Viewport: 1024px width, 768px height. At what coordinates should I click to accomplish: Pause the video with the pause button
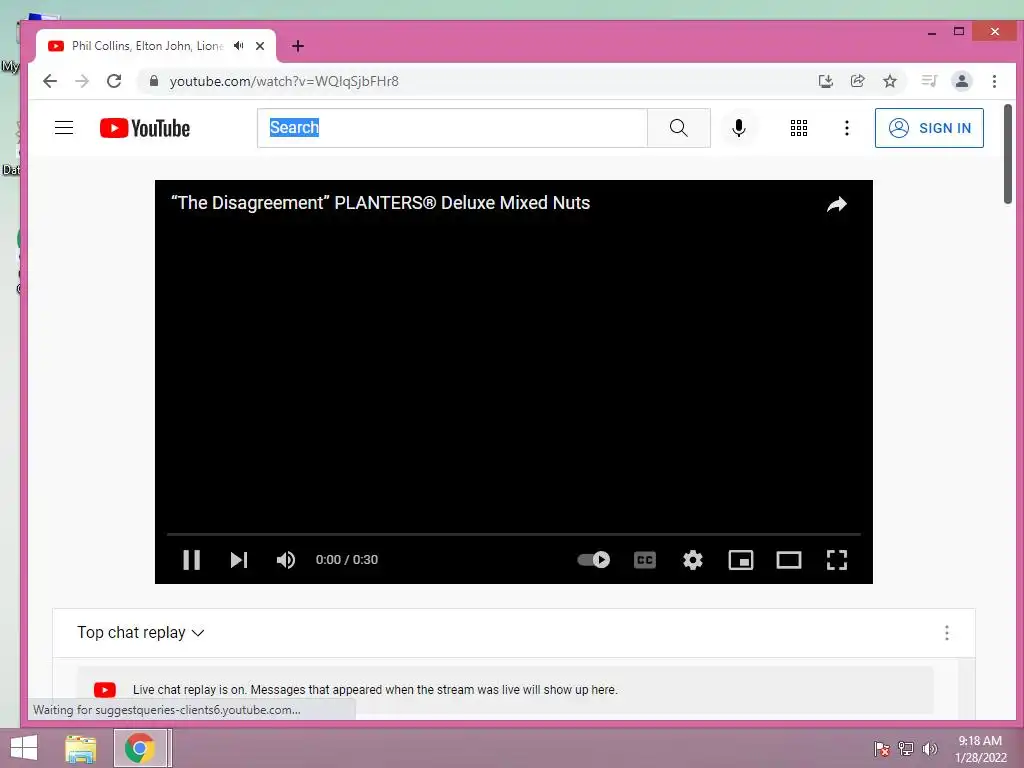[x=191, y=560]
